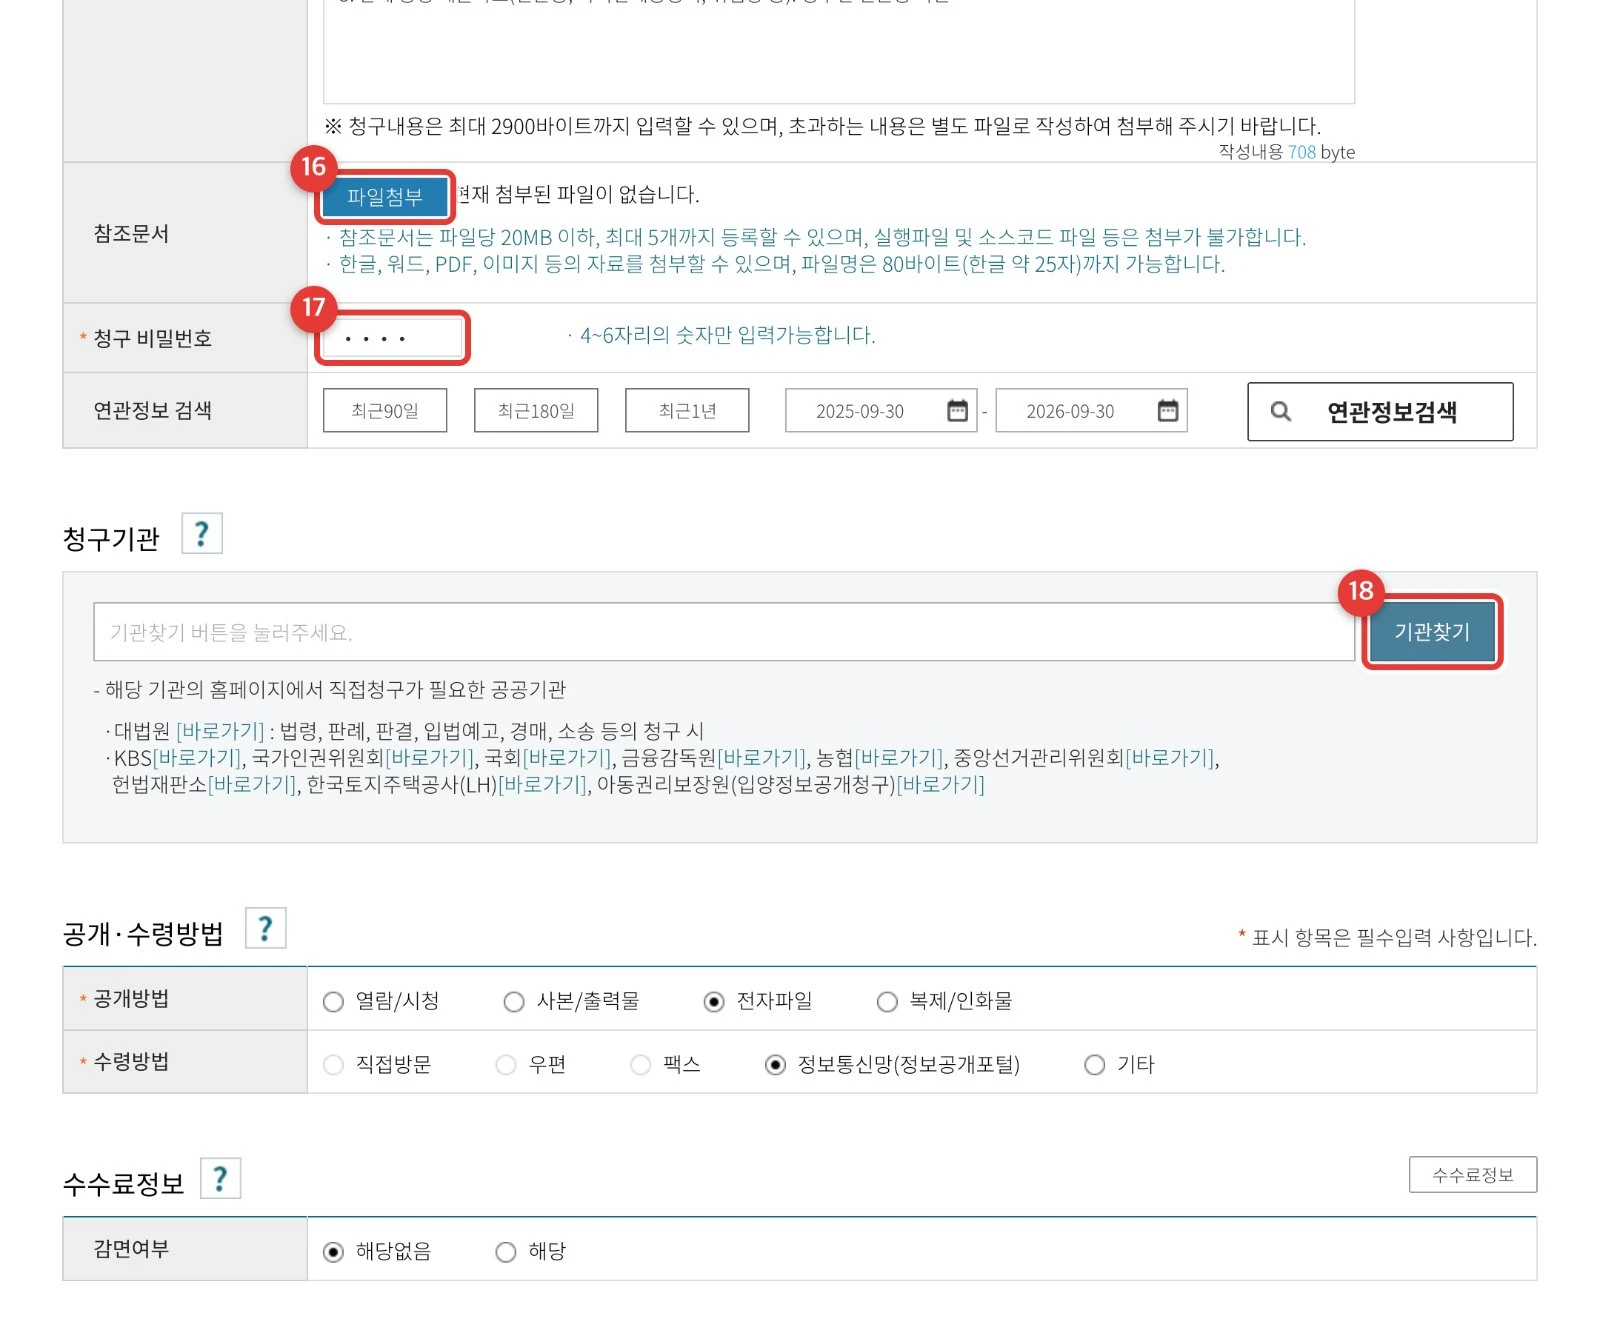Open help icon next to 수수료정보 heading
This screenshot has height=1333, width=1600.
(x=221, y=1179)
